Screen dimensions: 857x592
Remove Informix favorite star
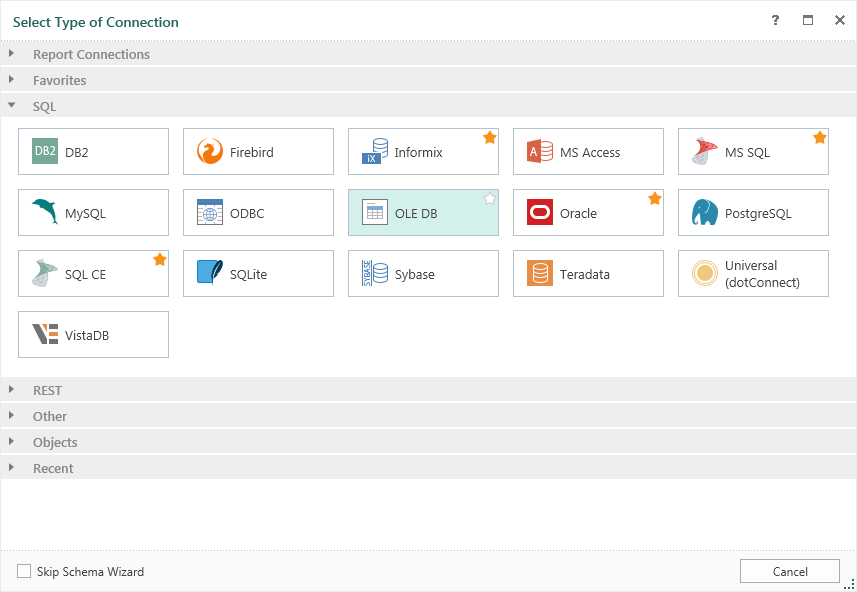click(490, 138)
